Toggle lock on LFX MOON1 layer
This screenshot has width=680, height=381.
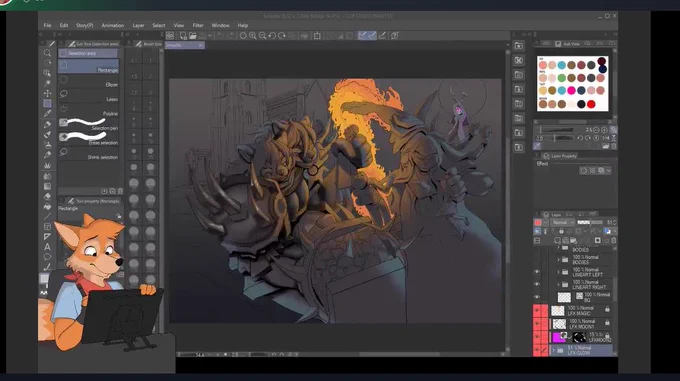(x=607, y=322)
